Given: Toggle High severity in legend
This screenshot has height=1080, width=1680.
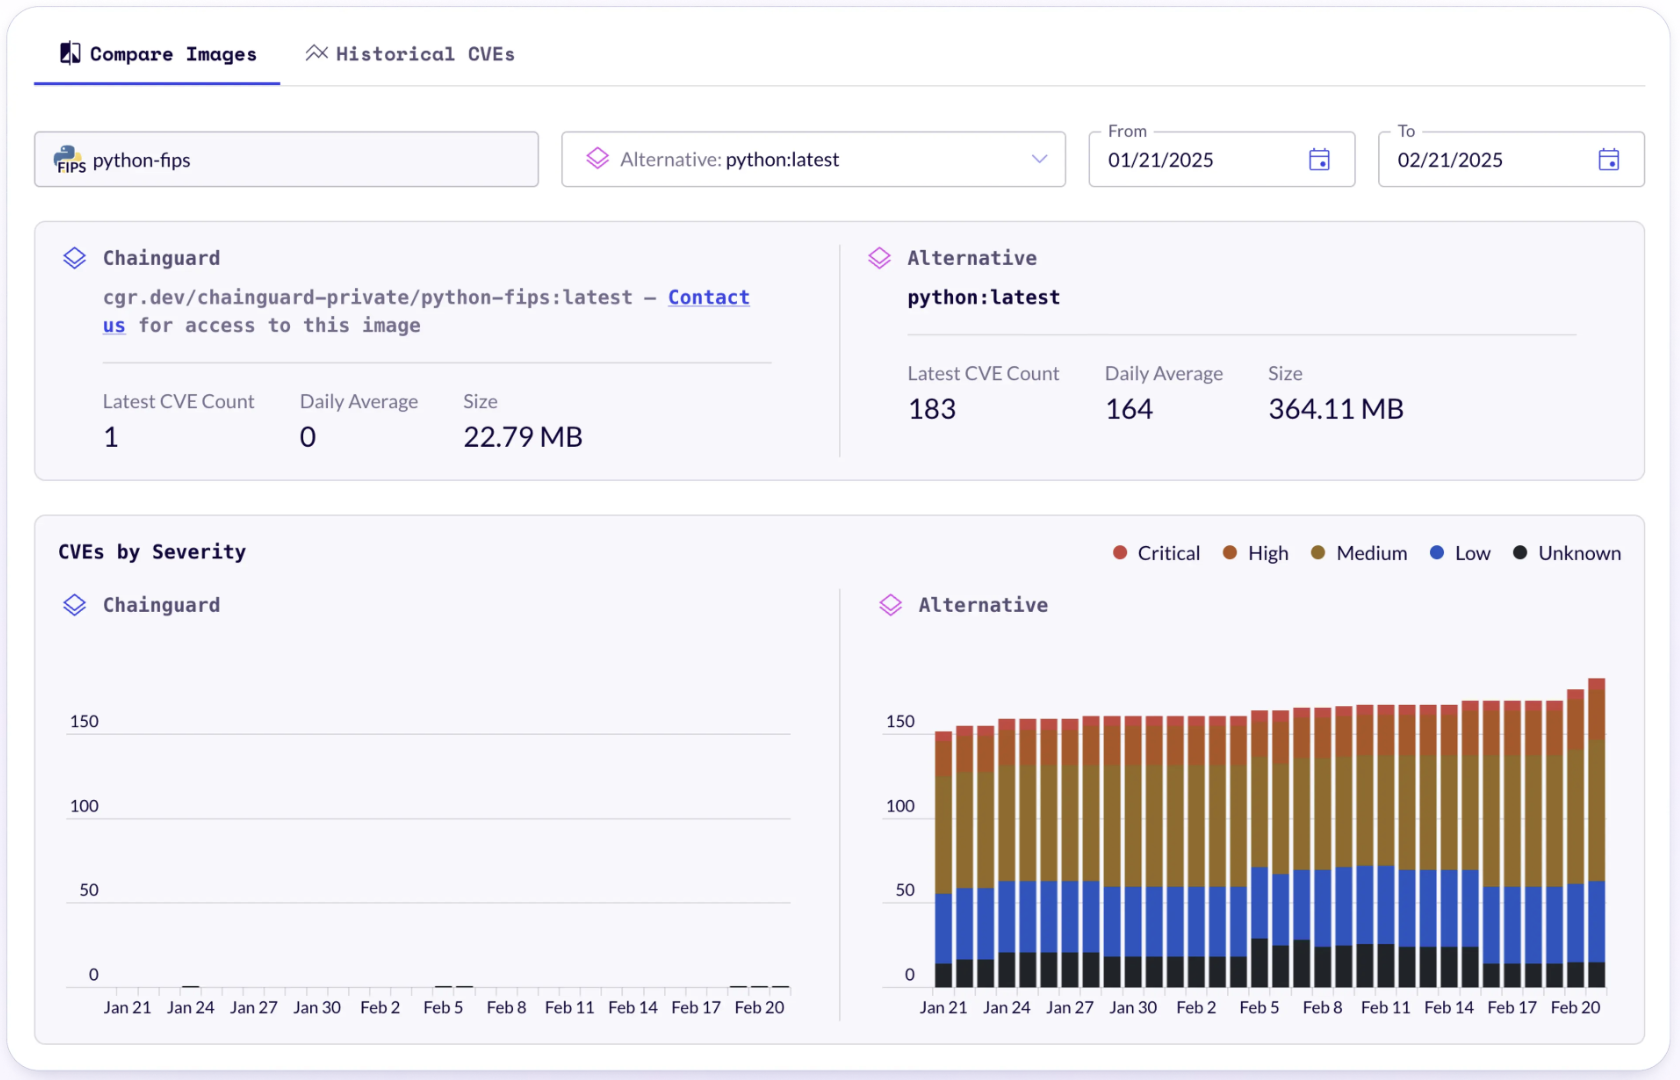Looking at the screenshot, I should [x=1256, y=553].
